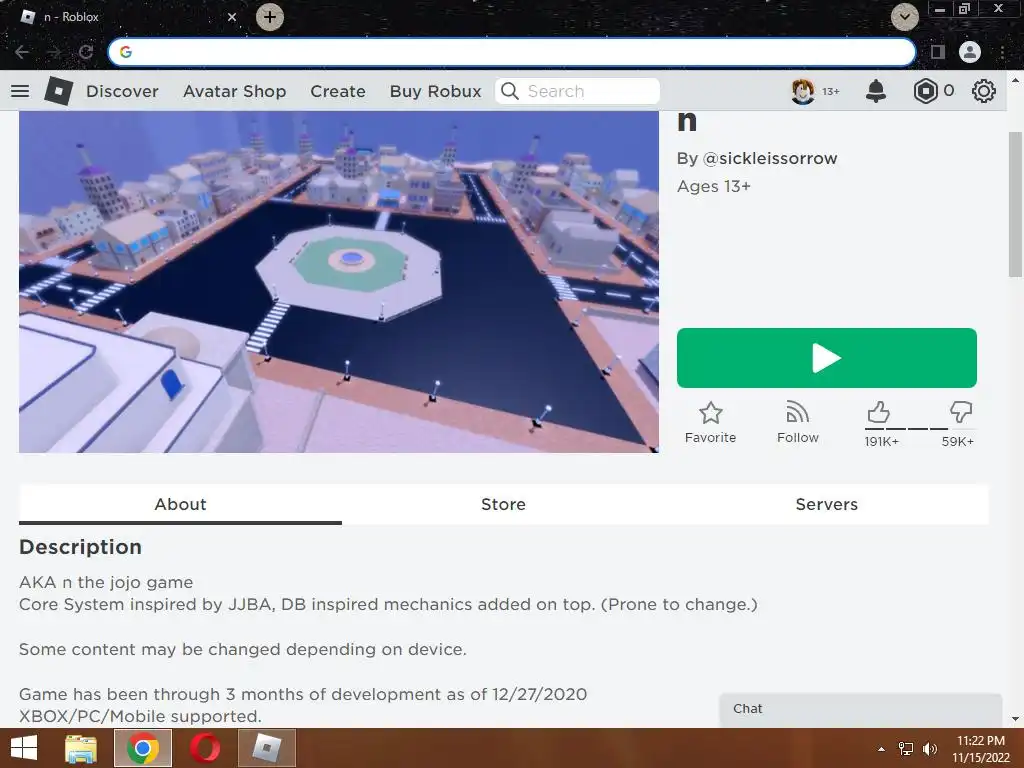Open File Explorer from taskbar
Screen dimensions: 1024x768
[81, 748]
